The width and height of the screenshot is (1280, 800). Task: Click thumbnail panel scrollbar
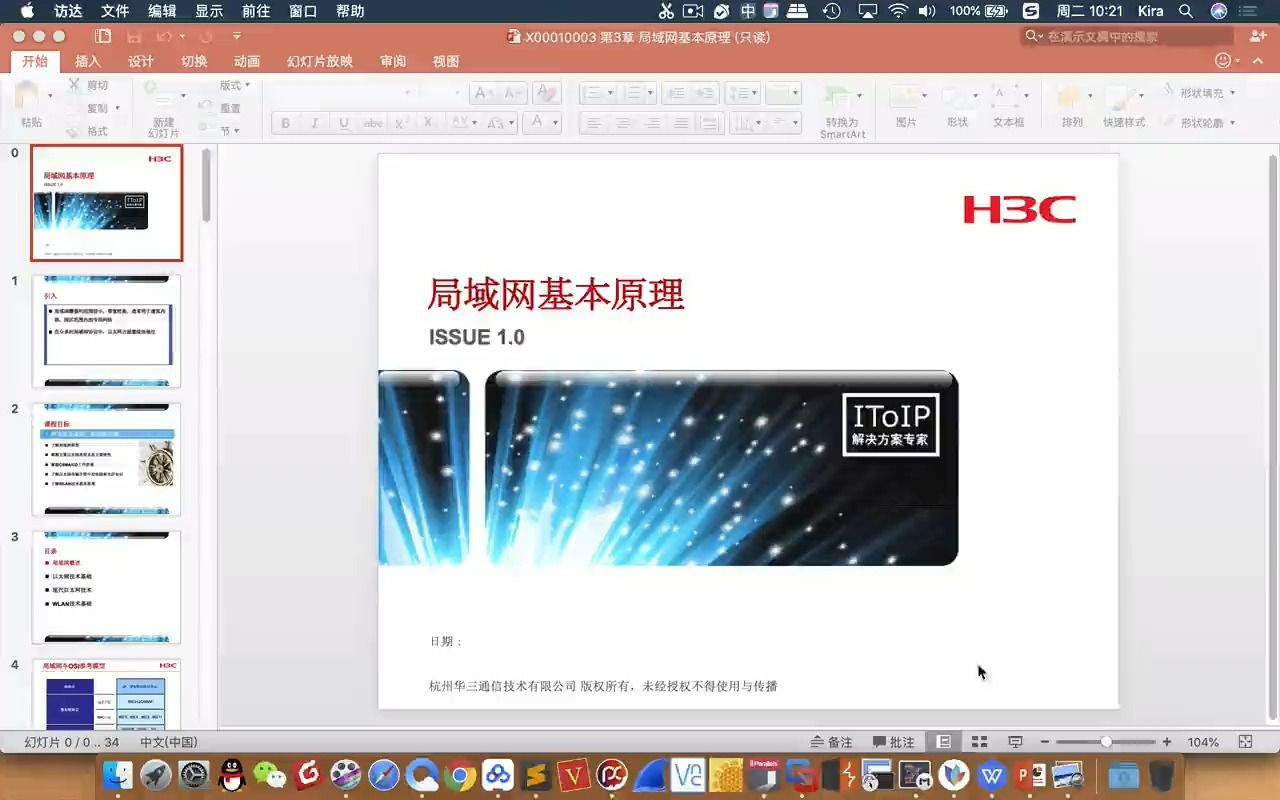[206, 186]
